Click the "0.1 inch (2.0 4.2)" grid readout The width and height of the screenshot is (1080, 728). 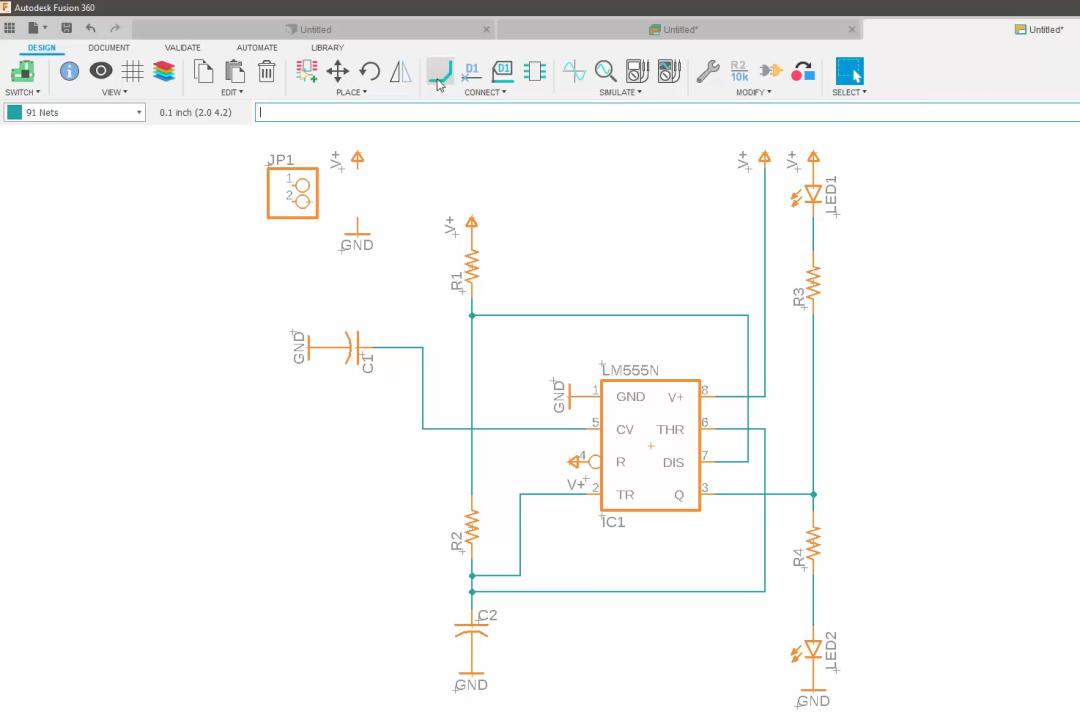point(196,112)
